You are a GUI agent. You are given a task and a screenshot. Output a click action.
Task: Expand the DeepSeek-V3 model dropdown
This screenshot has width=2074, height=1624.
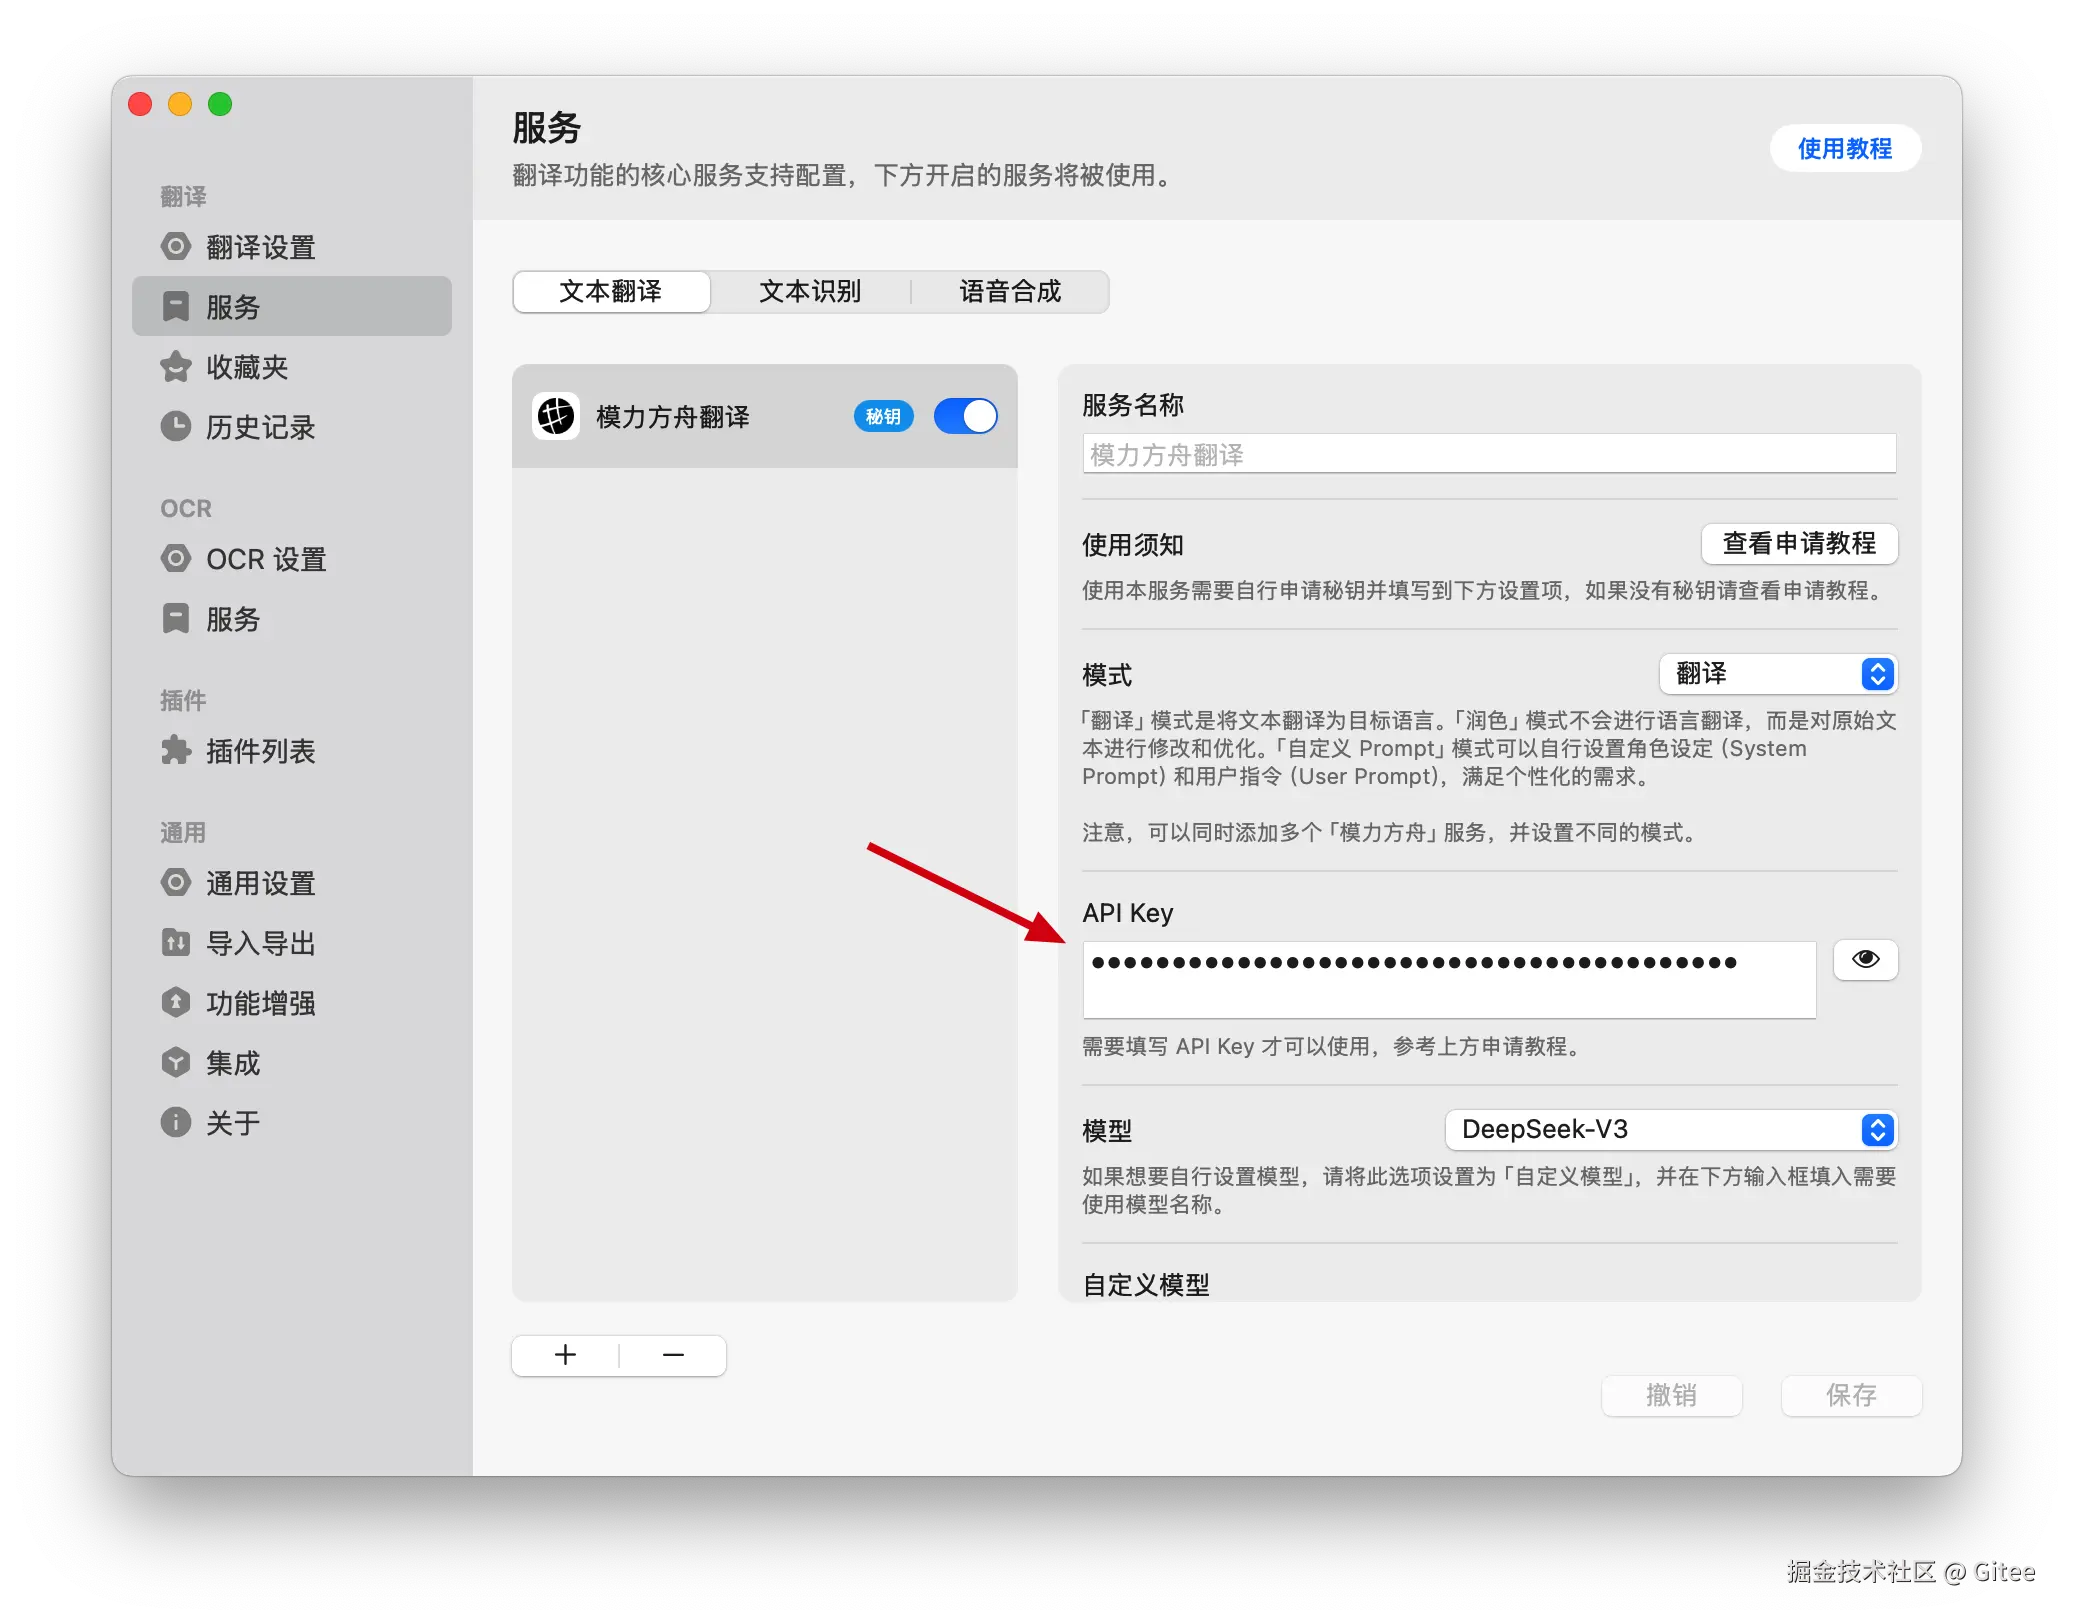(1670, 1130)
